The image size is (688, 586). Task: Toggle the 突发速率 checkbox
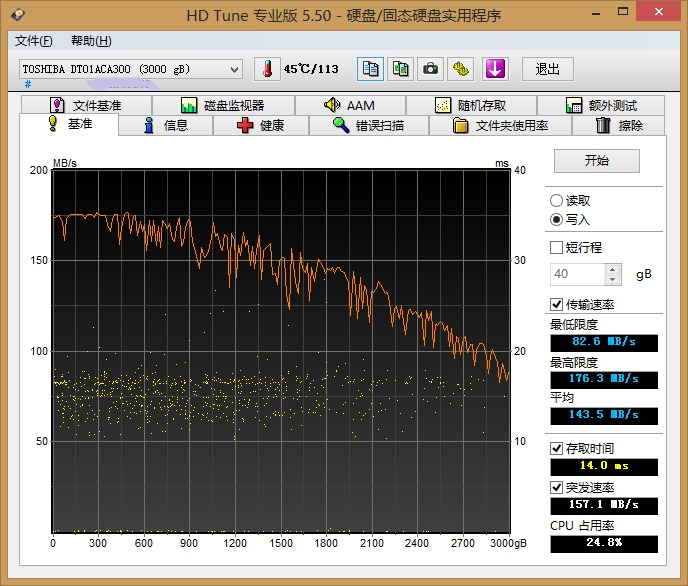tap(556, 487)
